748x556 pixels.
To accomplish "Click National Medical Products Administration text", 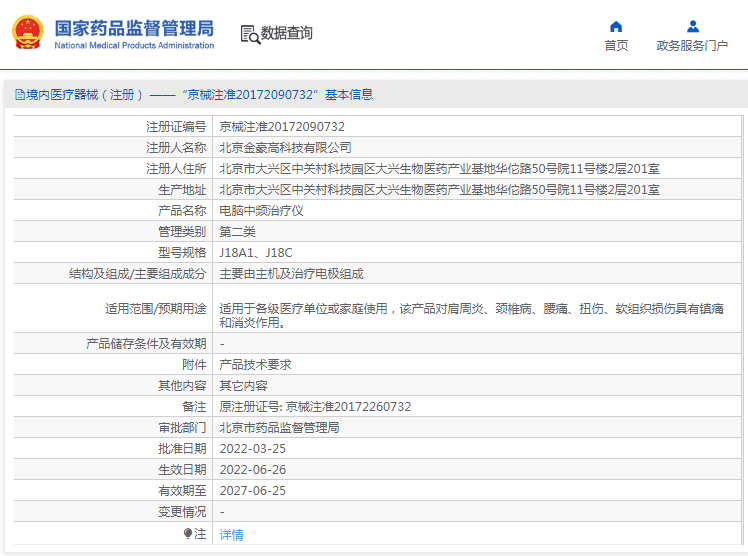I will [x=134, y=45].
